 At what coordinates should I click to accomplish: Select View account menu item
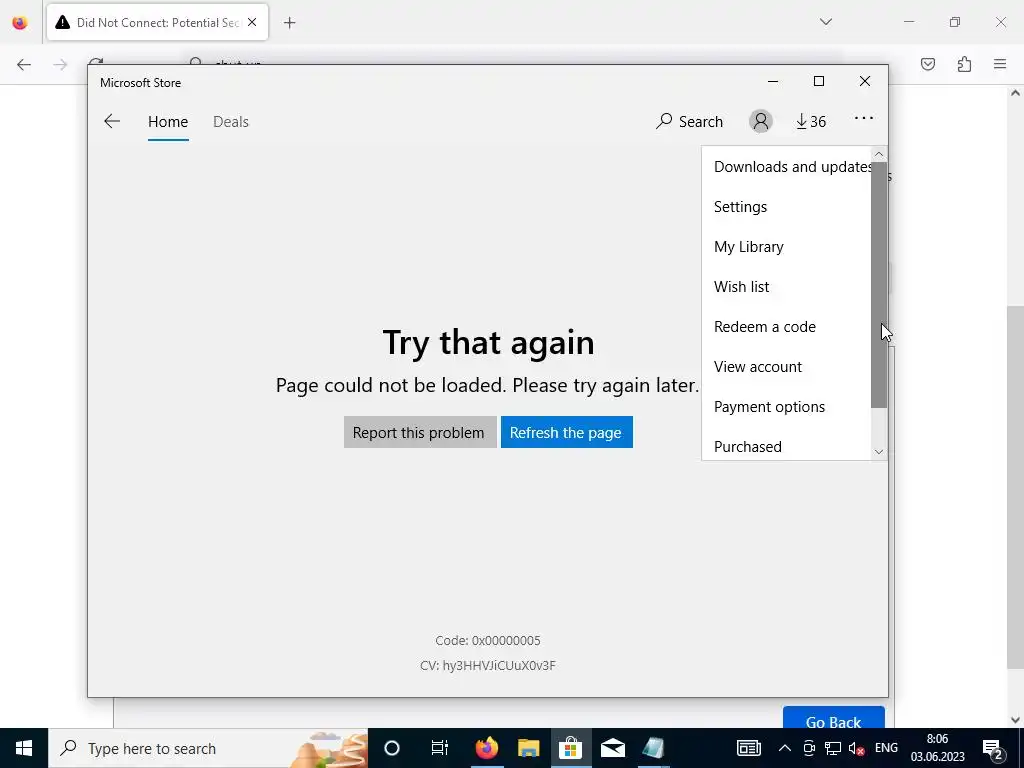point(786,366)
